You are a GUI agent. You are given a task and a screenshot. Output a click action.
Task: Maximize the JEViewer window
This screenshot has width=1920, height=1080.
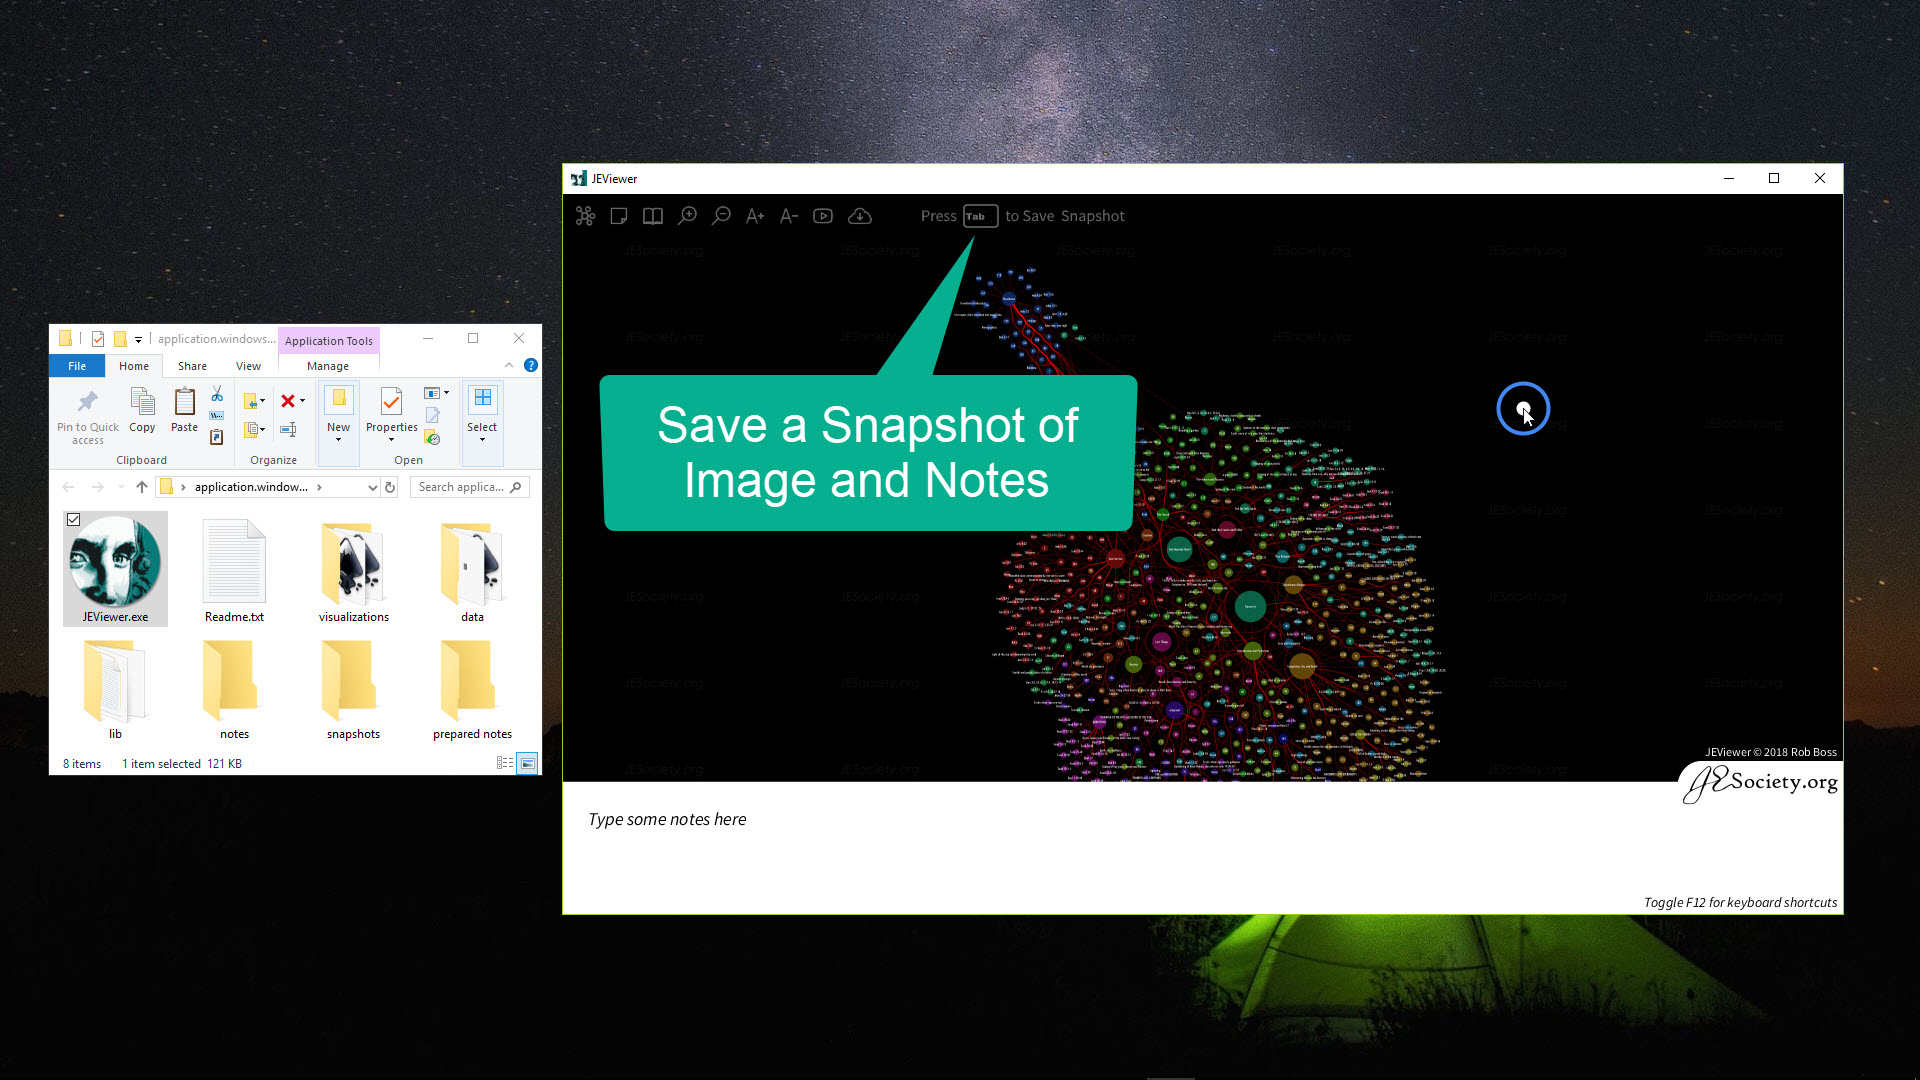point(1774,178)
